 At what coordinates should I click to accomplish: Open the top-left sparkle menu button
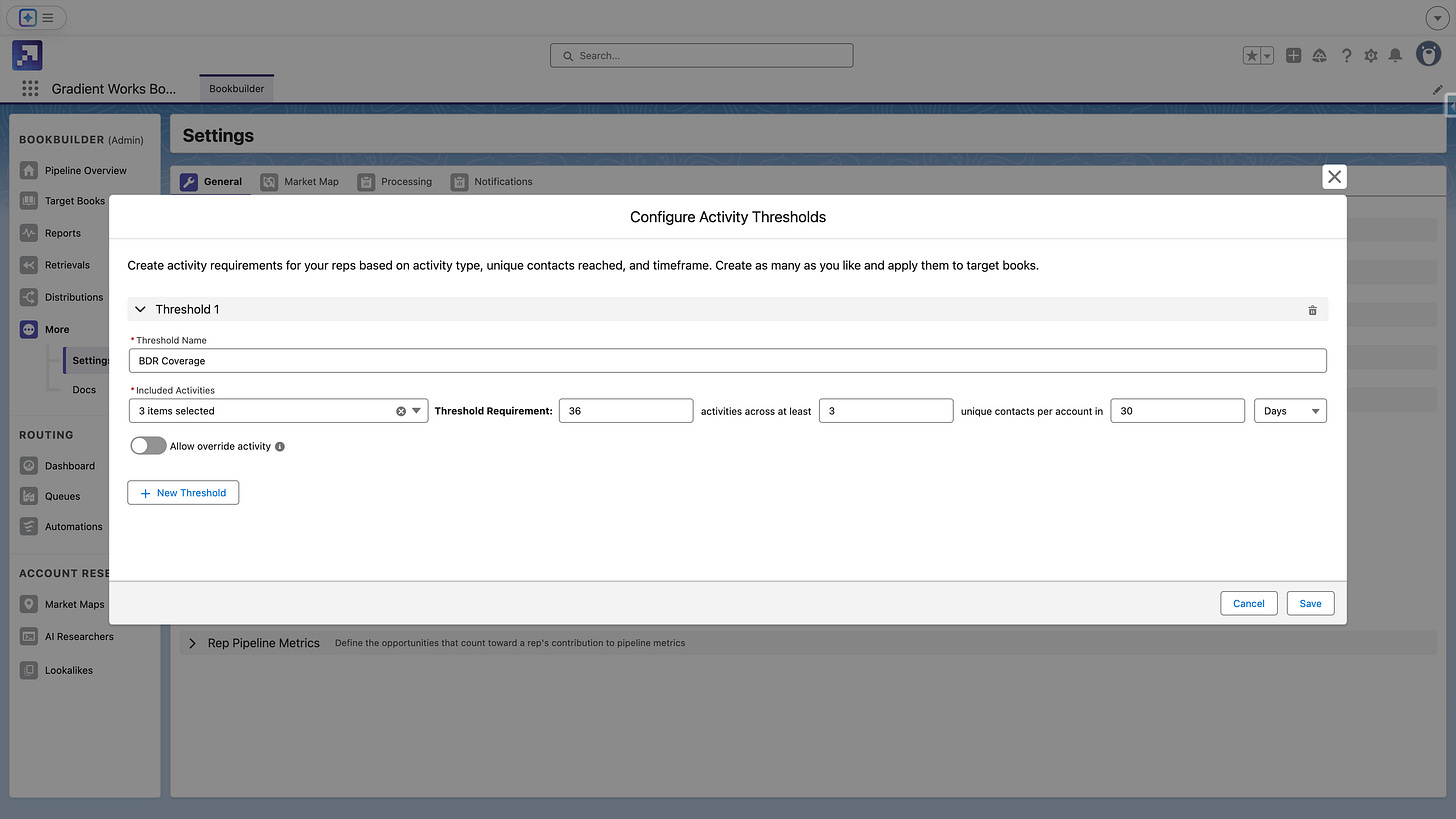coord(37,17)
